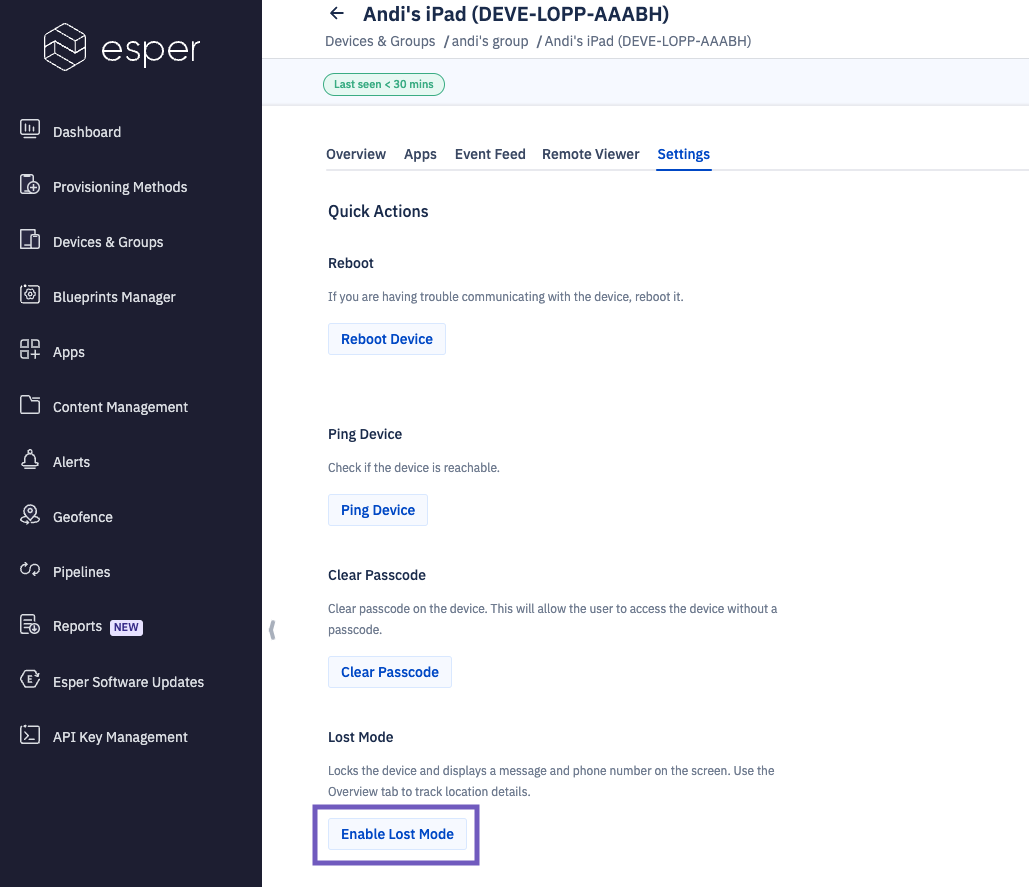Click the Ping Device section heading
Screen dimensions: 1029x887
[365, 434]
